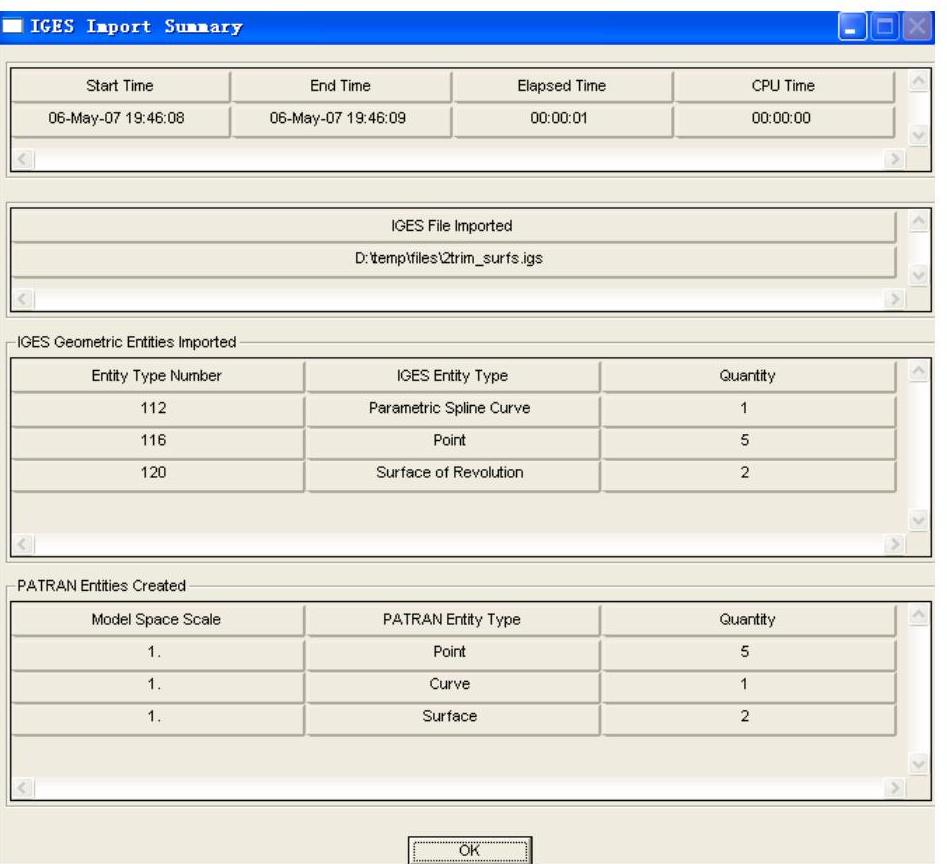Click left arrow under PATRAN Entities Created table
The width and height of the screenshot is (947, 864).
tap(23, 788)
